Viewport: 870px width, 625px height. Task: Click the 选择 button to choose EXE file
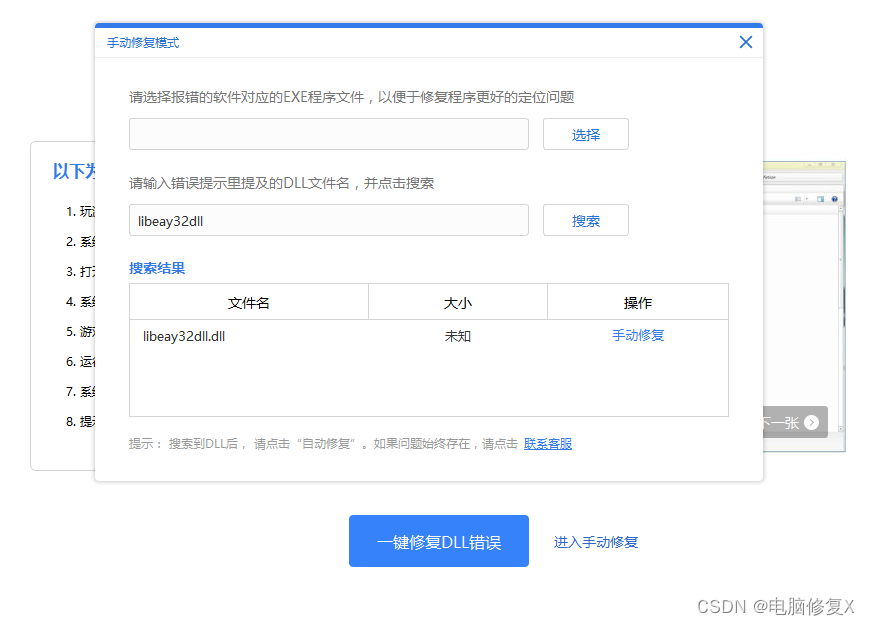pyautogui.click(x=585, y=134)
